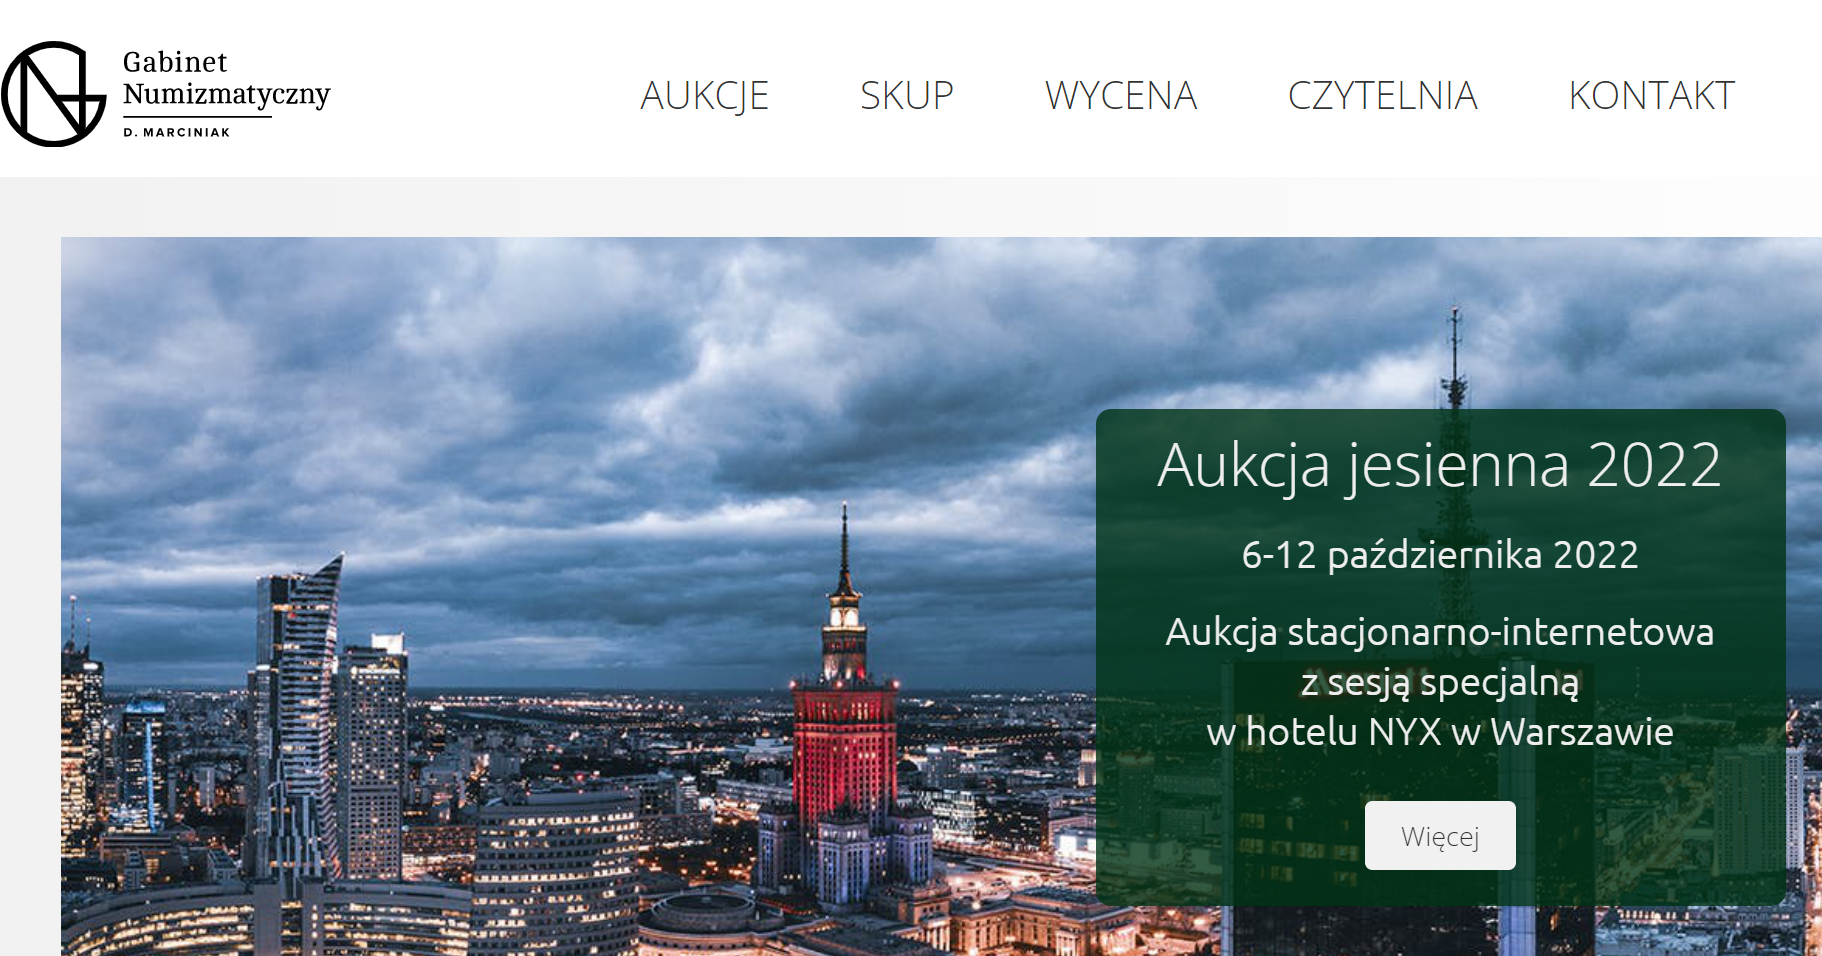Click the D. MARCINIAK logo subtitle
The width and height of the screenshot is (1822, 956).
coord(177,132)
